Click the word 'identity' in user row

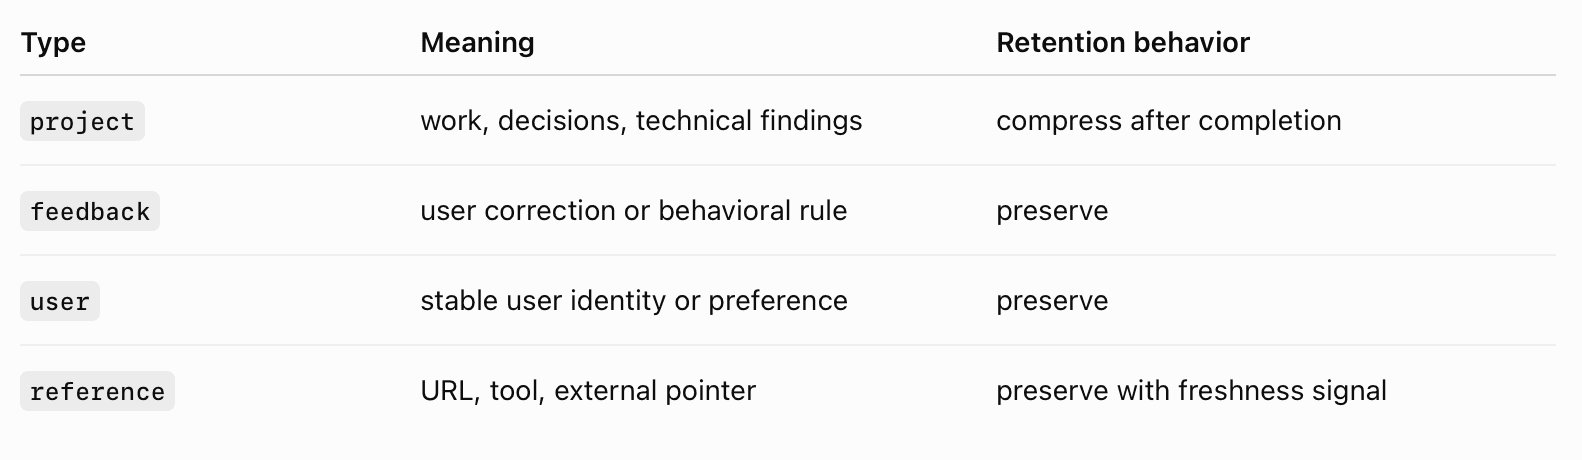coord(617,301)
